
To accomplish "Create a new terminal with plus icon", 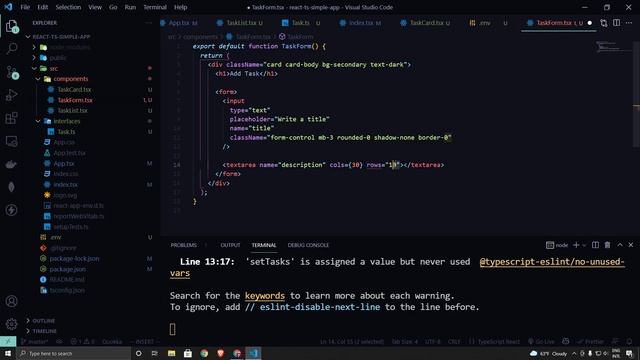I will [x=576, y=245].
